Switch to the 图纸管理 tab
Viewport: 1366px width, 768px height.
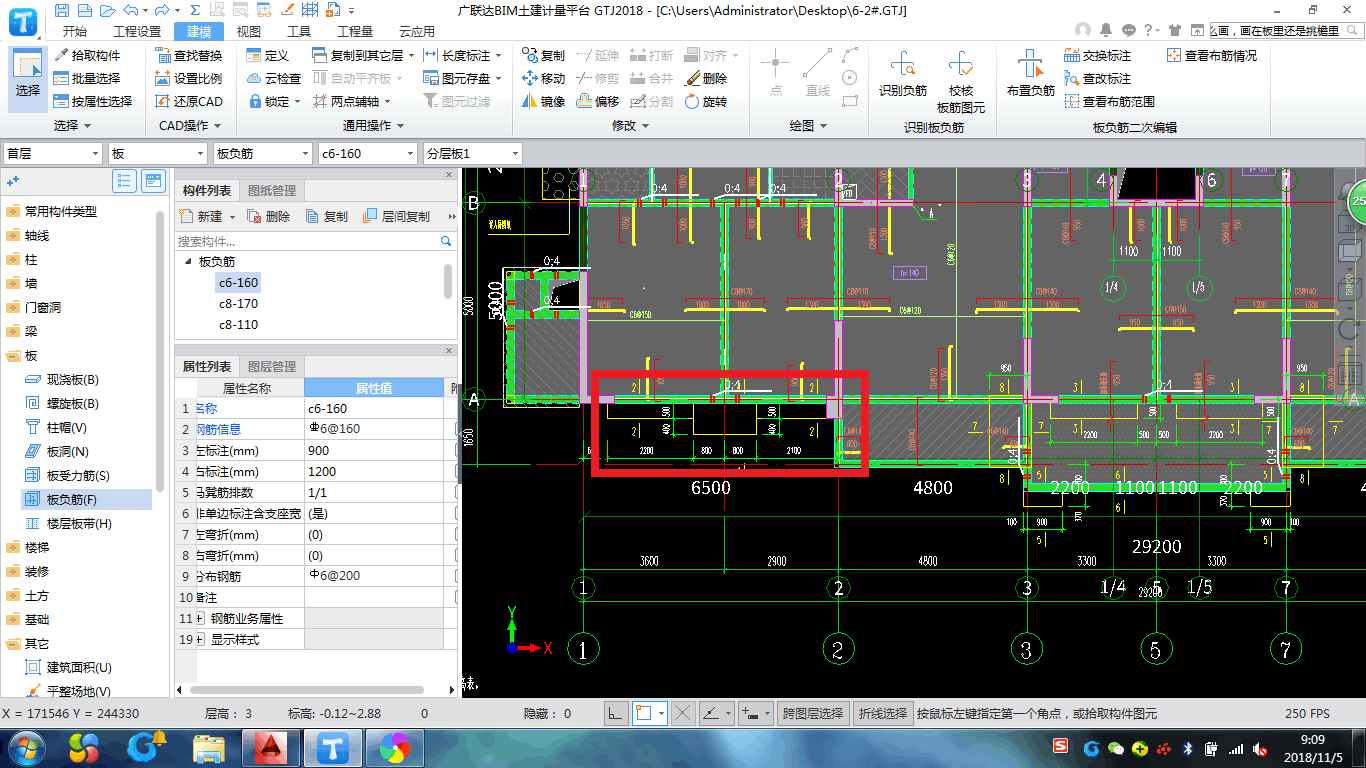coord(271,190)
